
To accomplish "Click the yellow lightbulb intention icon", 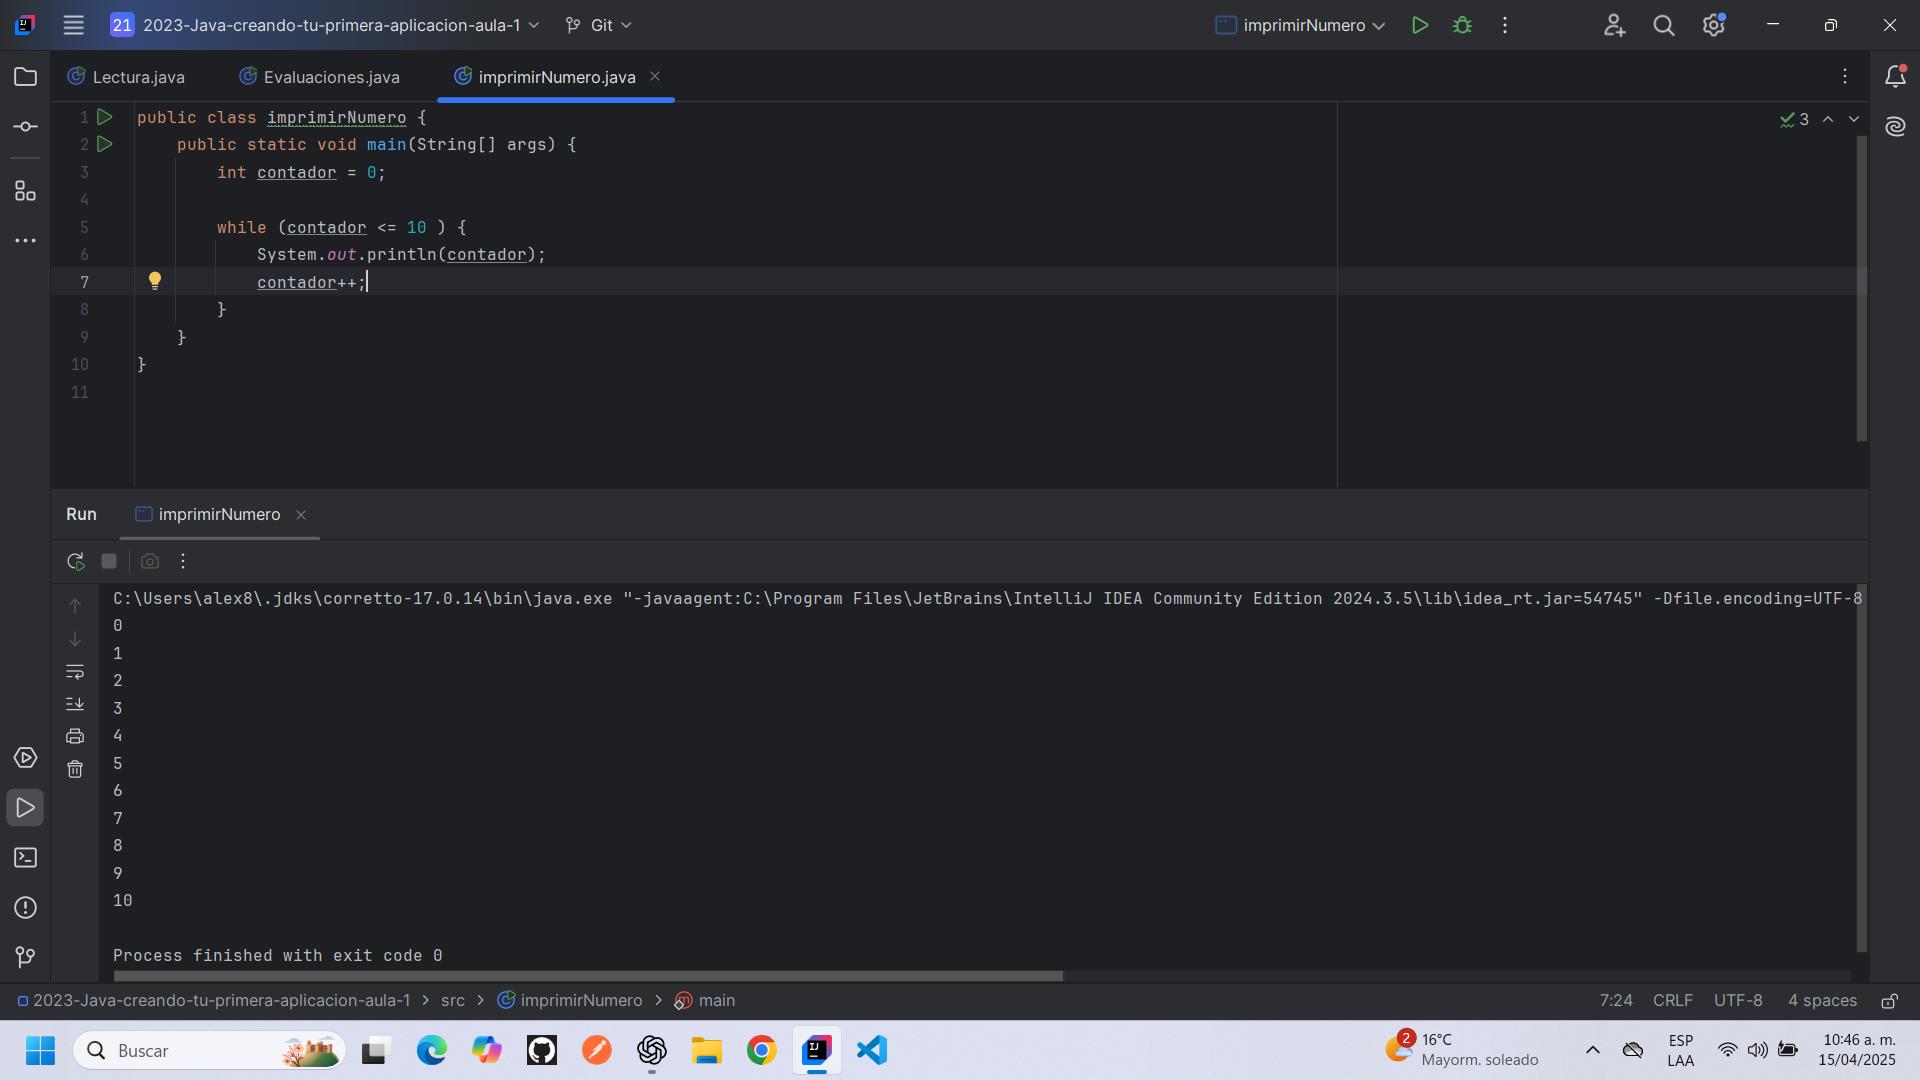I will coord(155,281).
